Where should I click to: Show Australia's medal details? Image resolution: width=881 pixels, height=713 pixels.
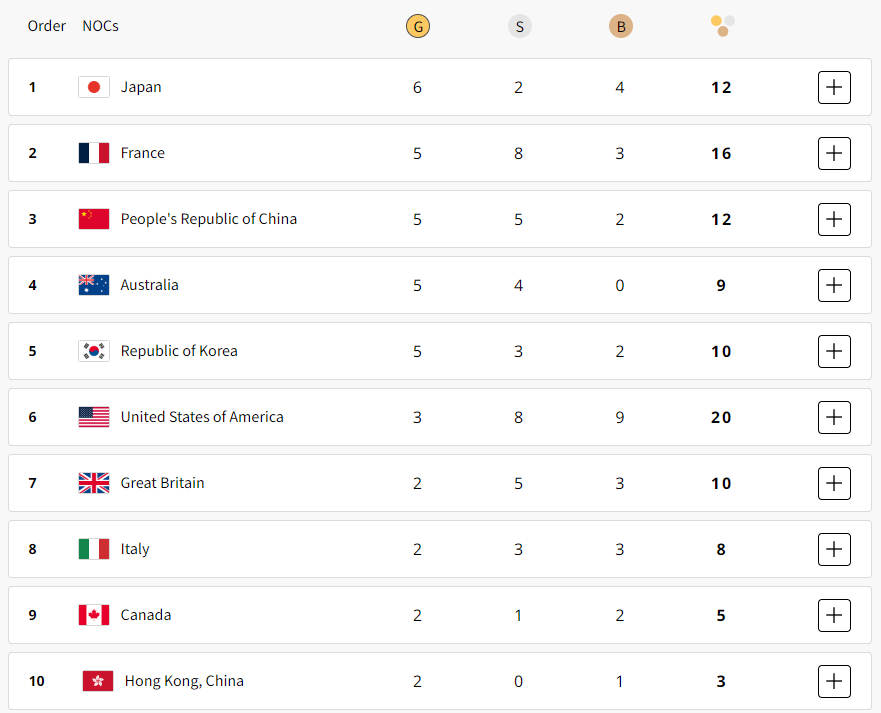click(x=834, y=285)
